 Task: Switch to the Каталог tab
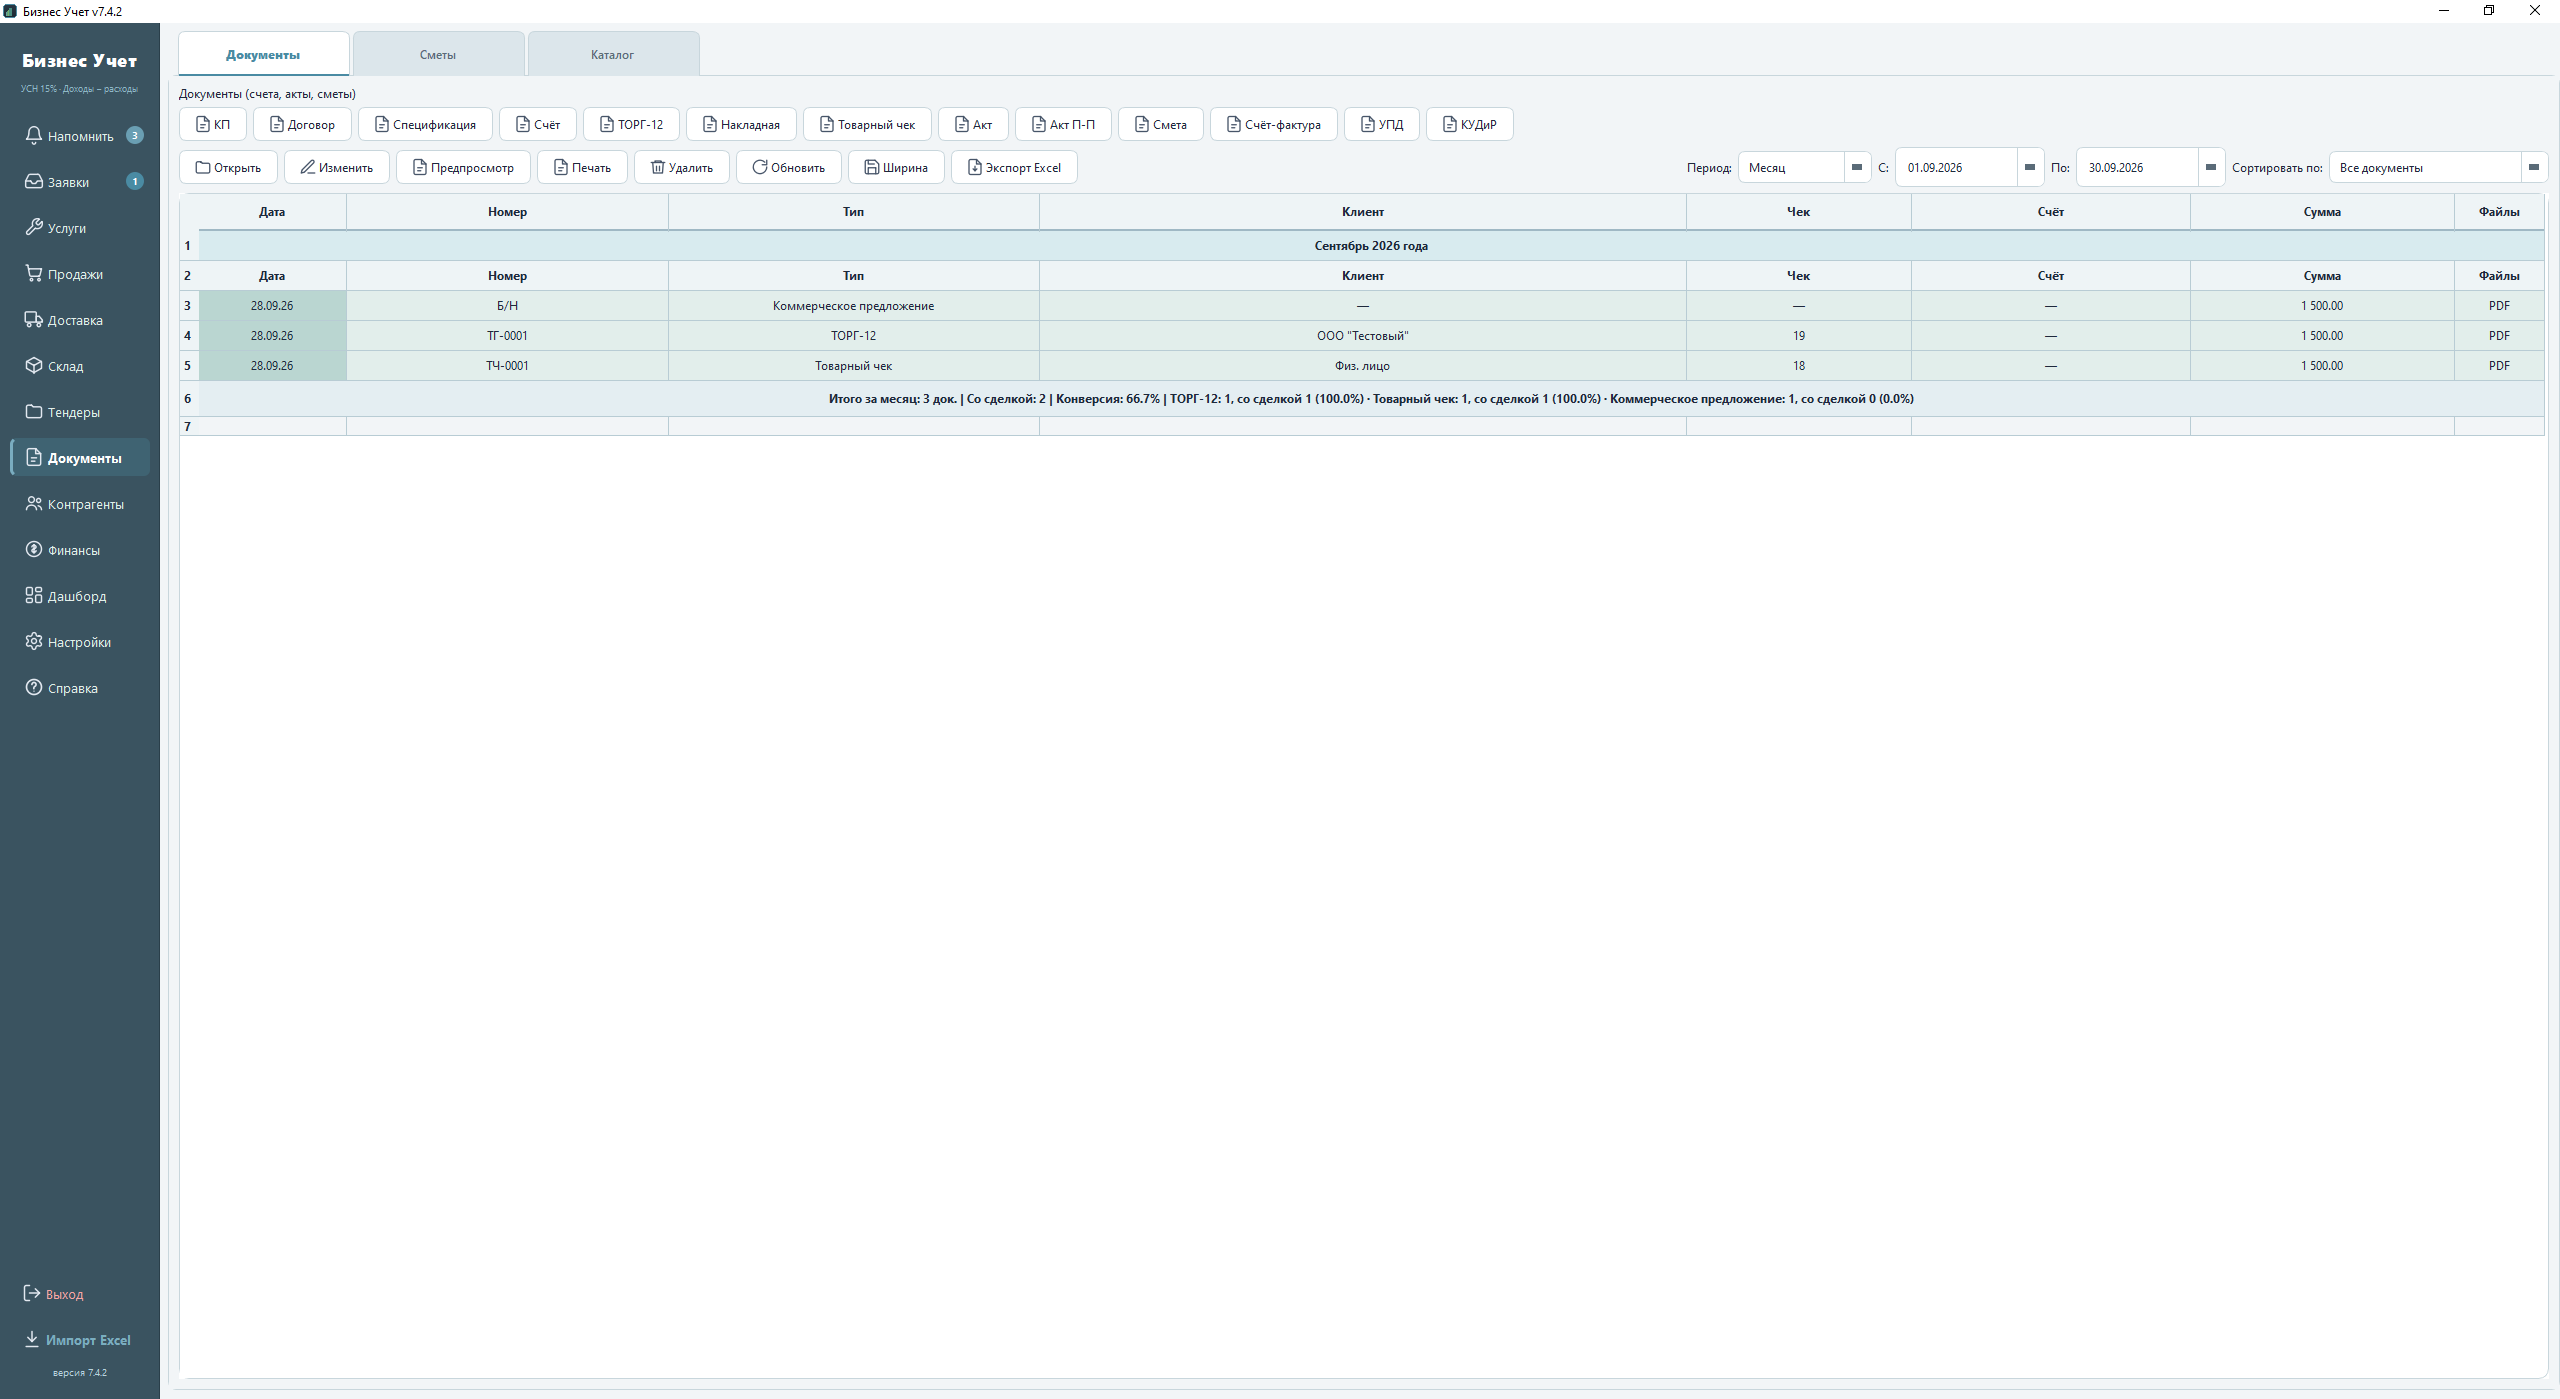[613, 54]
